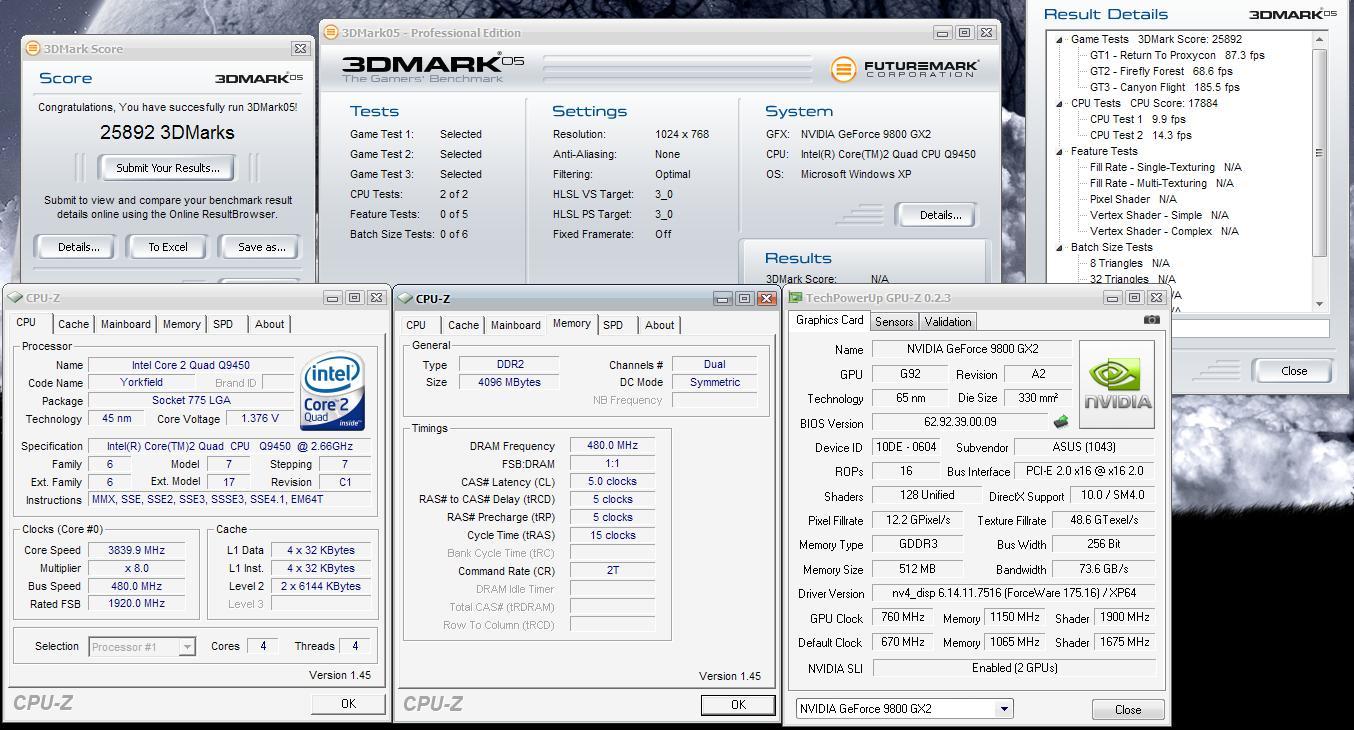Click the CAS# Latency 5.0 clocks value
The height and width of the screenshot is (730, 1354).
click(612, 481)
